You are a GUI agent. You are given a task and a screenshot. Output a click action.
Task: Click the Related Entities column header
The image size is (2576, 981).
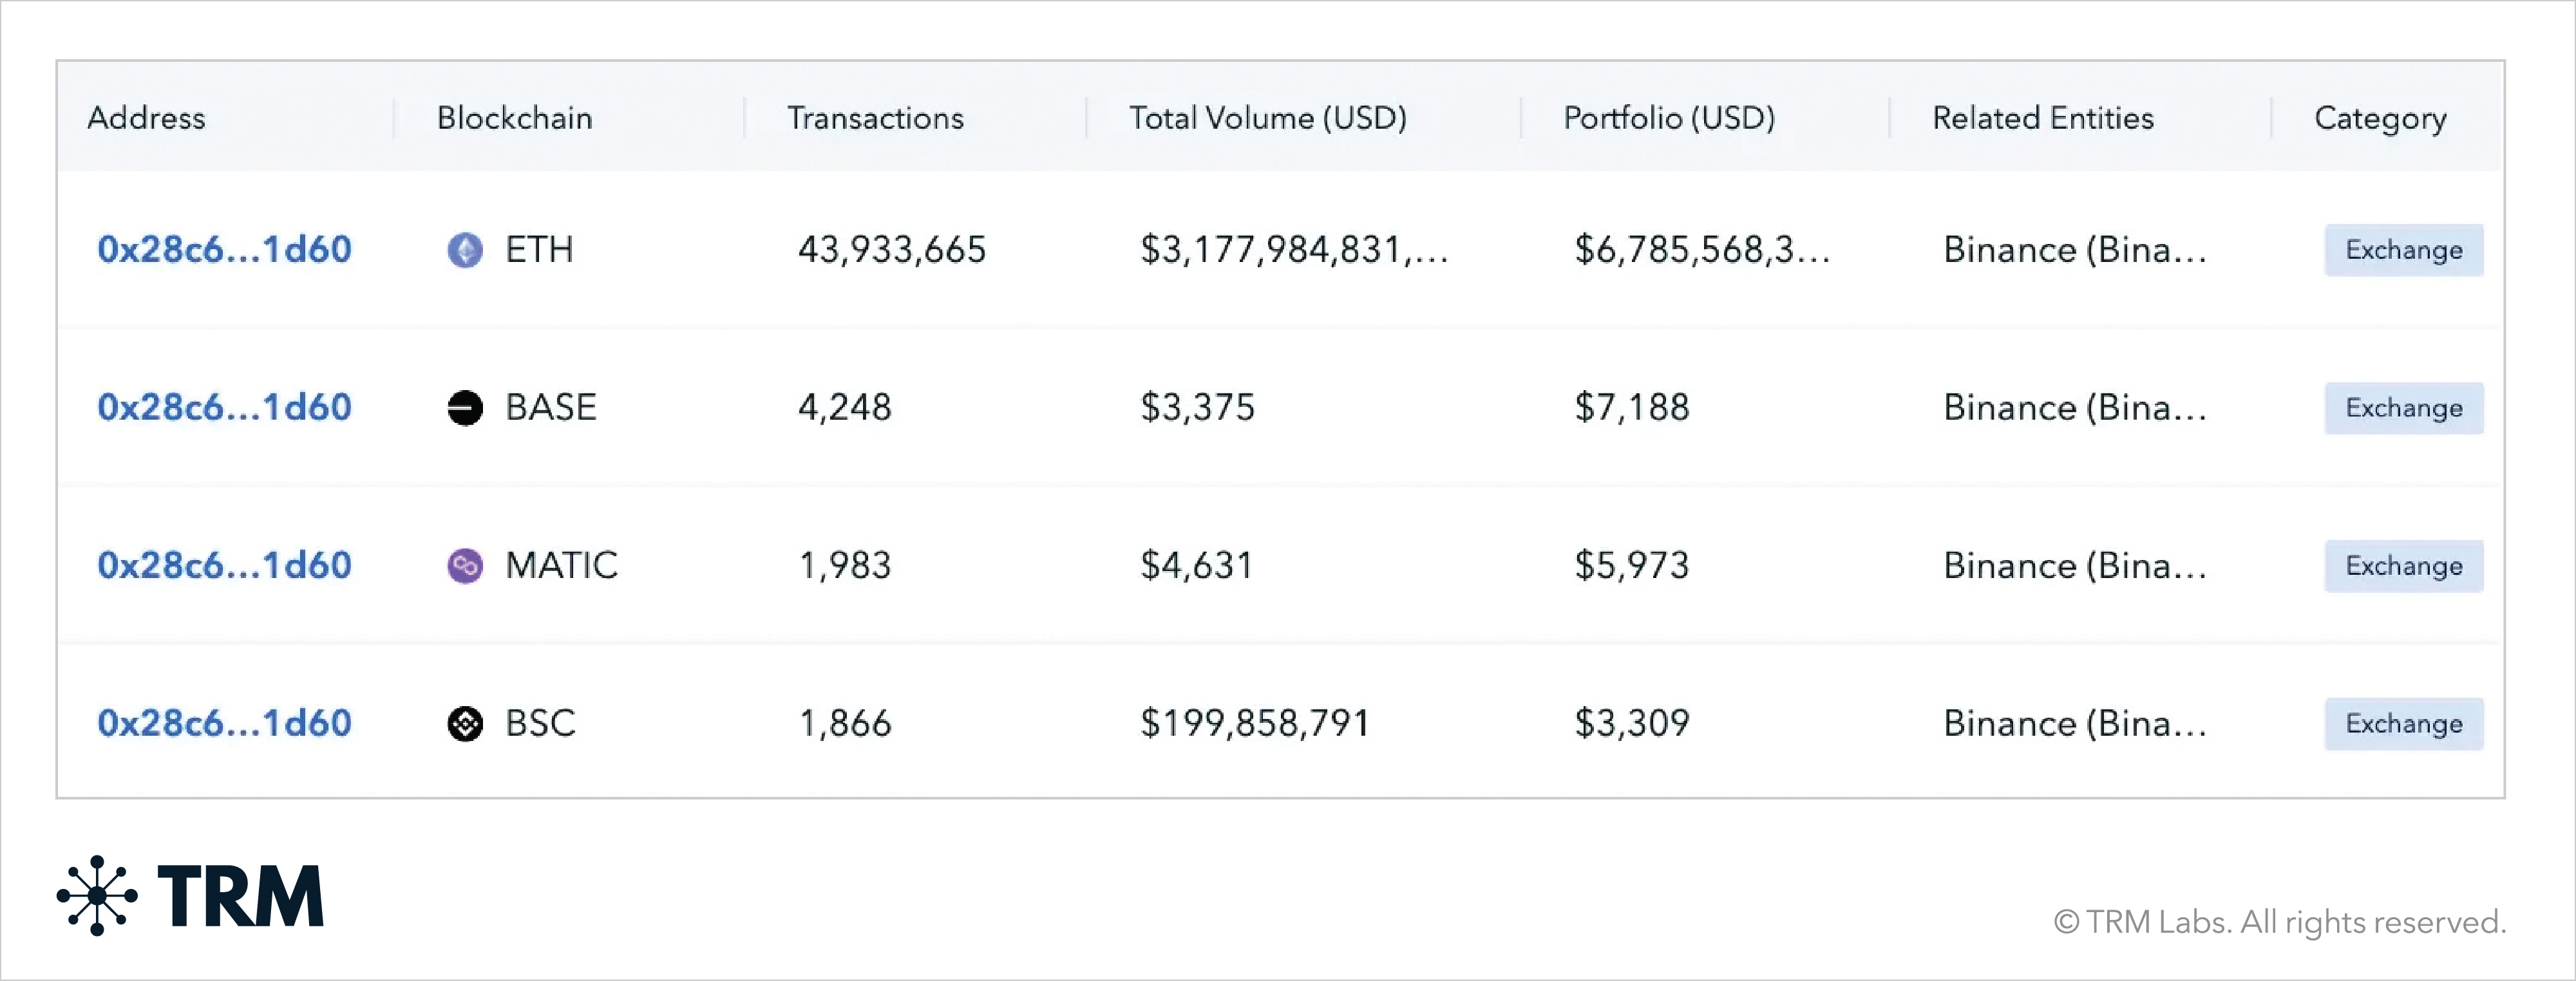click(2042, 118)
